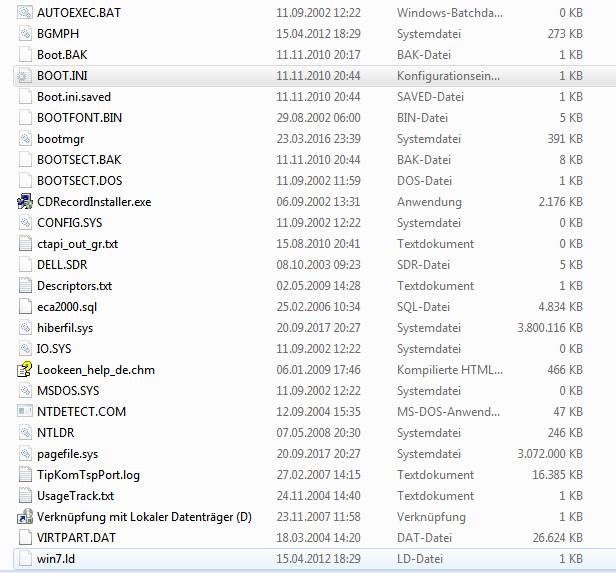
Task: Select the file named bootmgr
Action: [x=58, y=139]
